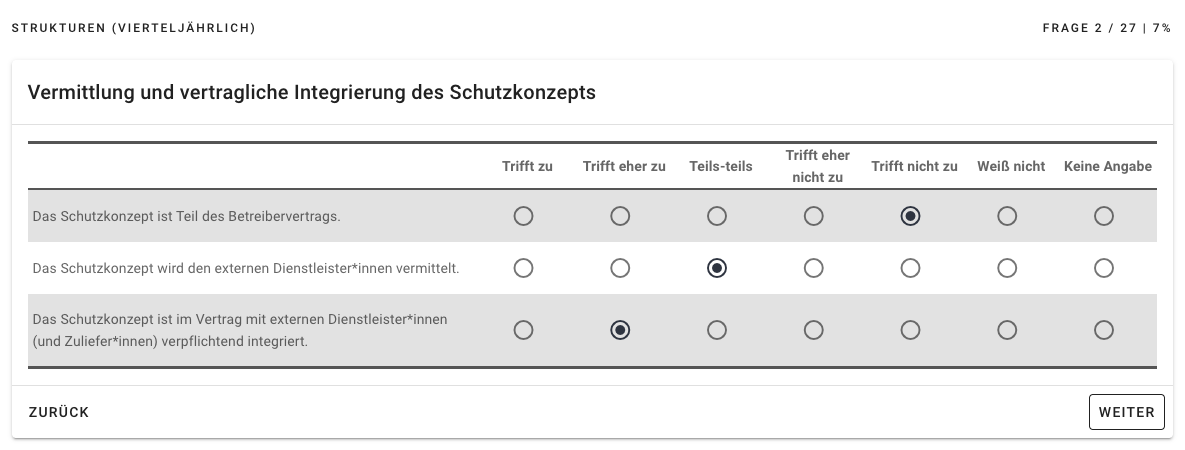1185x450 pixels.
Task: Choose 'Trifft zu' for 'Dienstleister*innen vermittelt' row
Action: point(523,268)
